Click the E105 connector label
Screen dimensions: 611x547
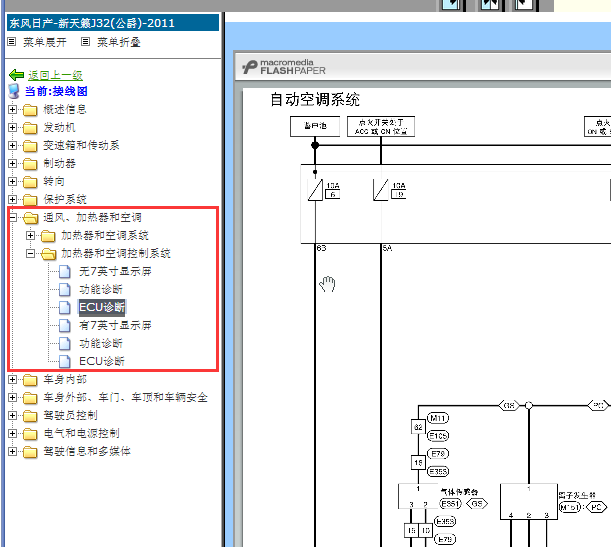[x=438, y=436]
